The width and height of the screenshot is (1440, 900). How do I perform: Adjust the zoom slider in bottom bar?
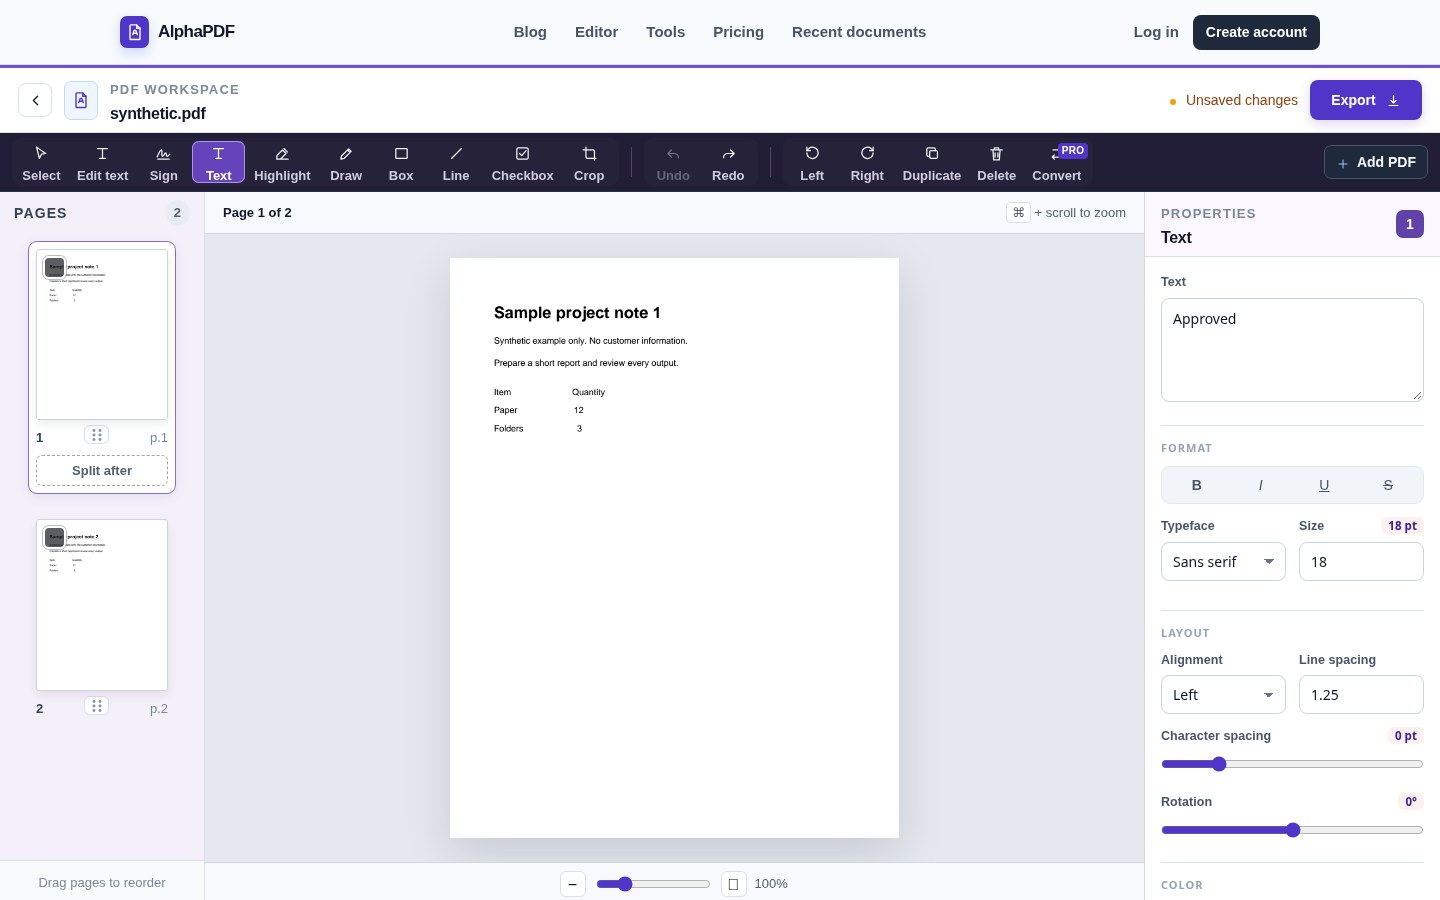(x=653, y=884)
